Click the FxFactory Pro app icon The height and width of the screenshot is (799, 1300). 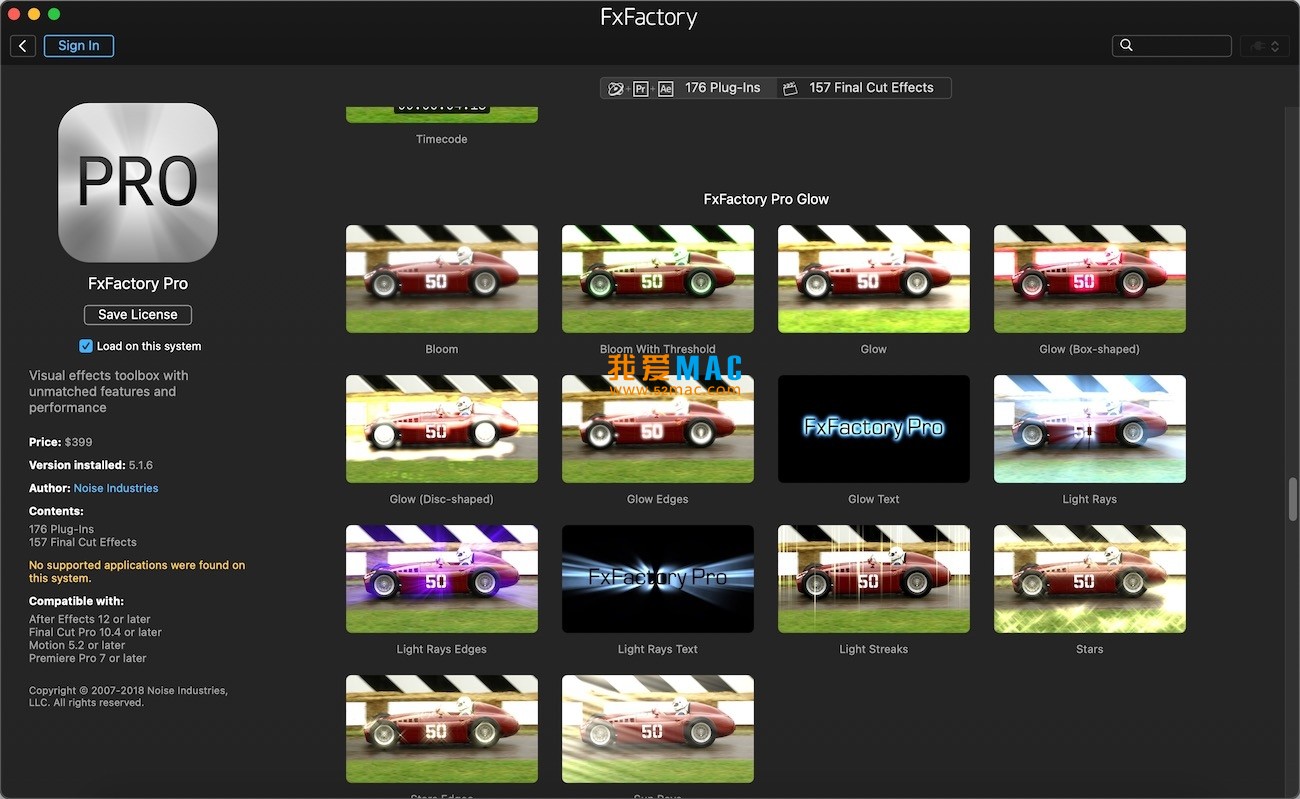pyautogui.click(x=138, y=183)
